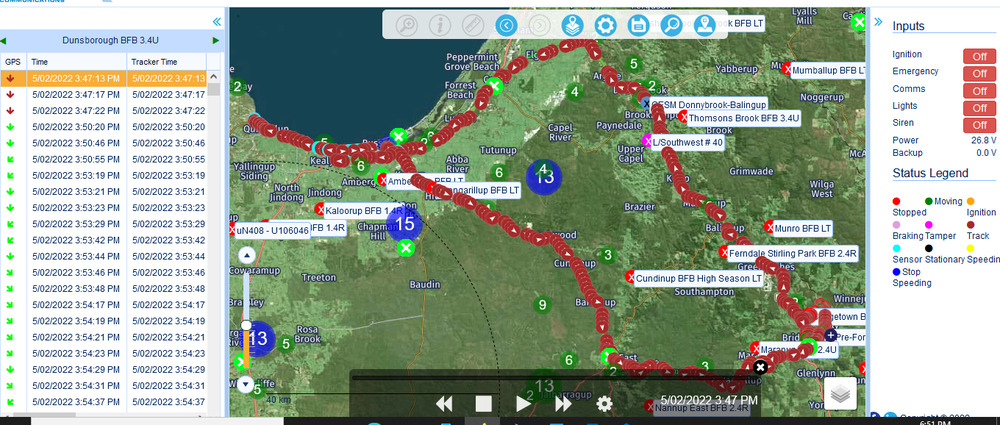Toggle the Siren input Off switch
The height and width of the screenshot is (425, 1000).
(980, 124)
